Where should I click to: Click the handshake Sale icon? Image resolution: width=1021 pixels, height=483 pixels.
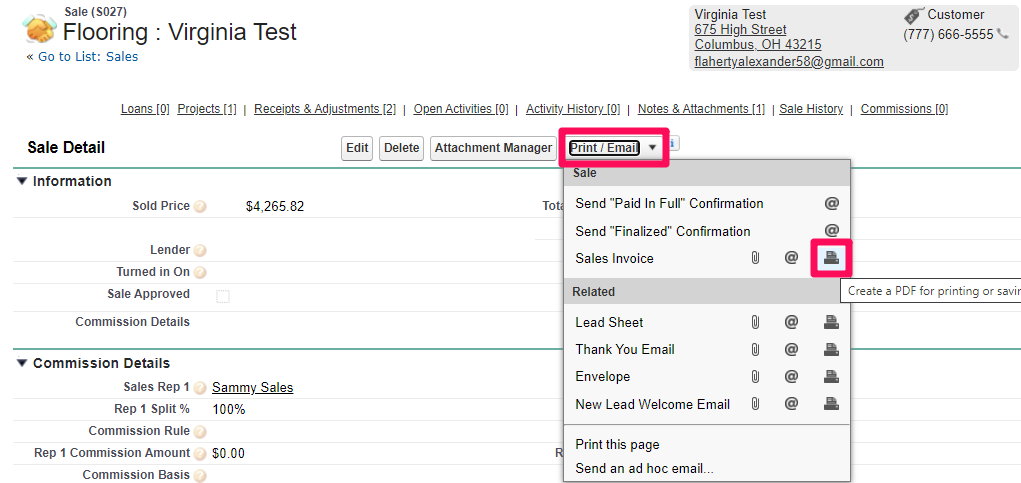point(39,29)
